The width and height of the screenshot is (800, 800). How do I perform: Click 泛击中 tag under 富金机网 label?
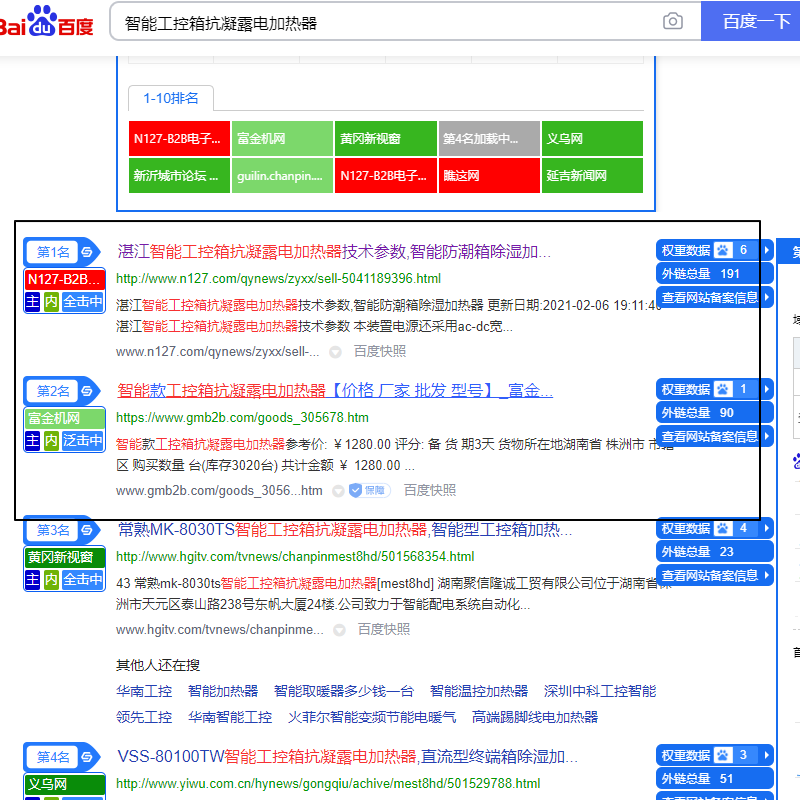pyautogui.click(x=83, y=440)
